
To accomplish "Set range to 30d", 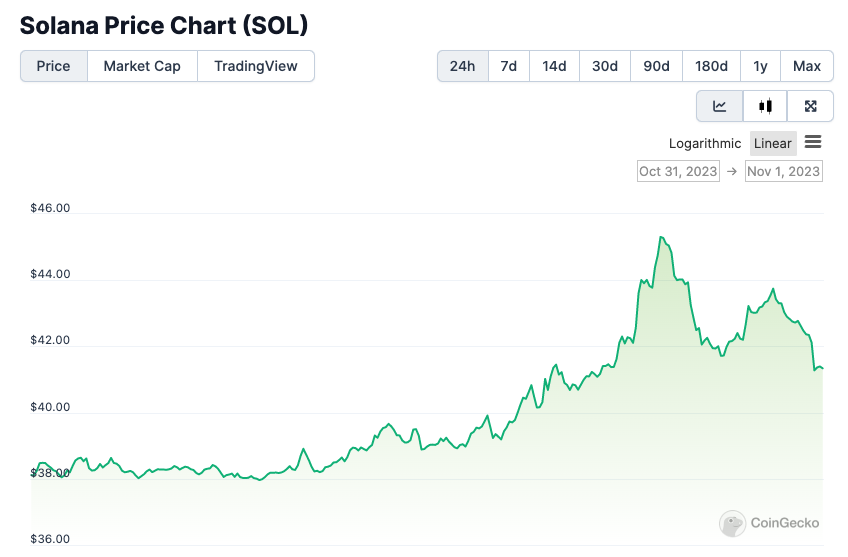I will pos(604,66).
